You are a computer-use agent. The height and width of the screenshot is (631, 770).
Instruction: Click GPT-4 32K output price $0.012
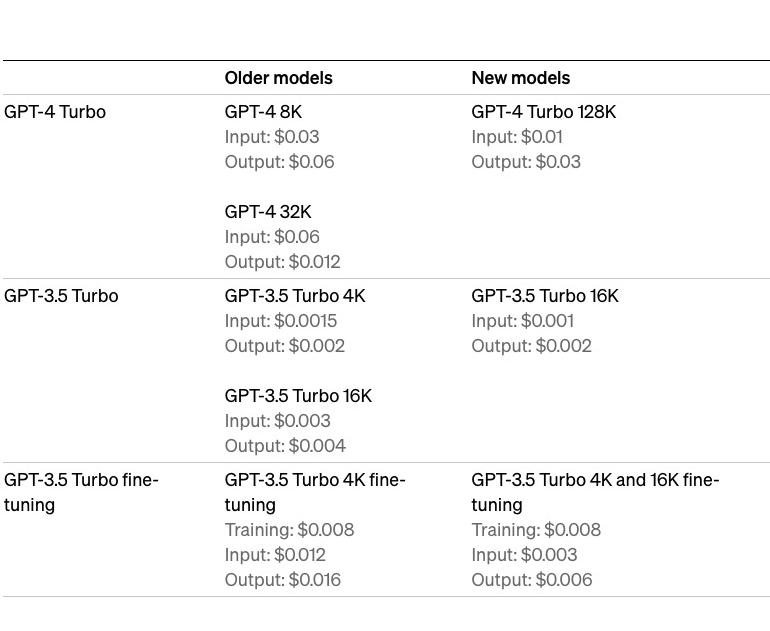(282, 262)
